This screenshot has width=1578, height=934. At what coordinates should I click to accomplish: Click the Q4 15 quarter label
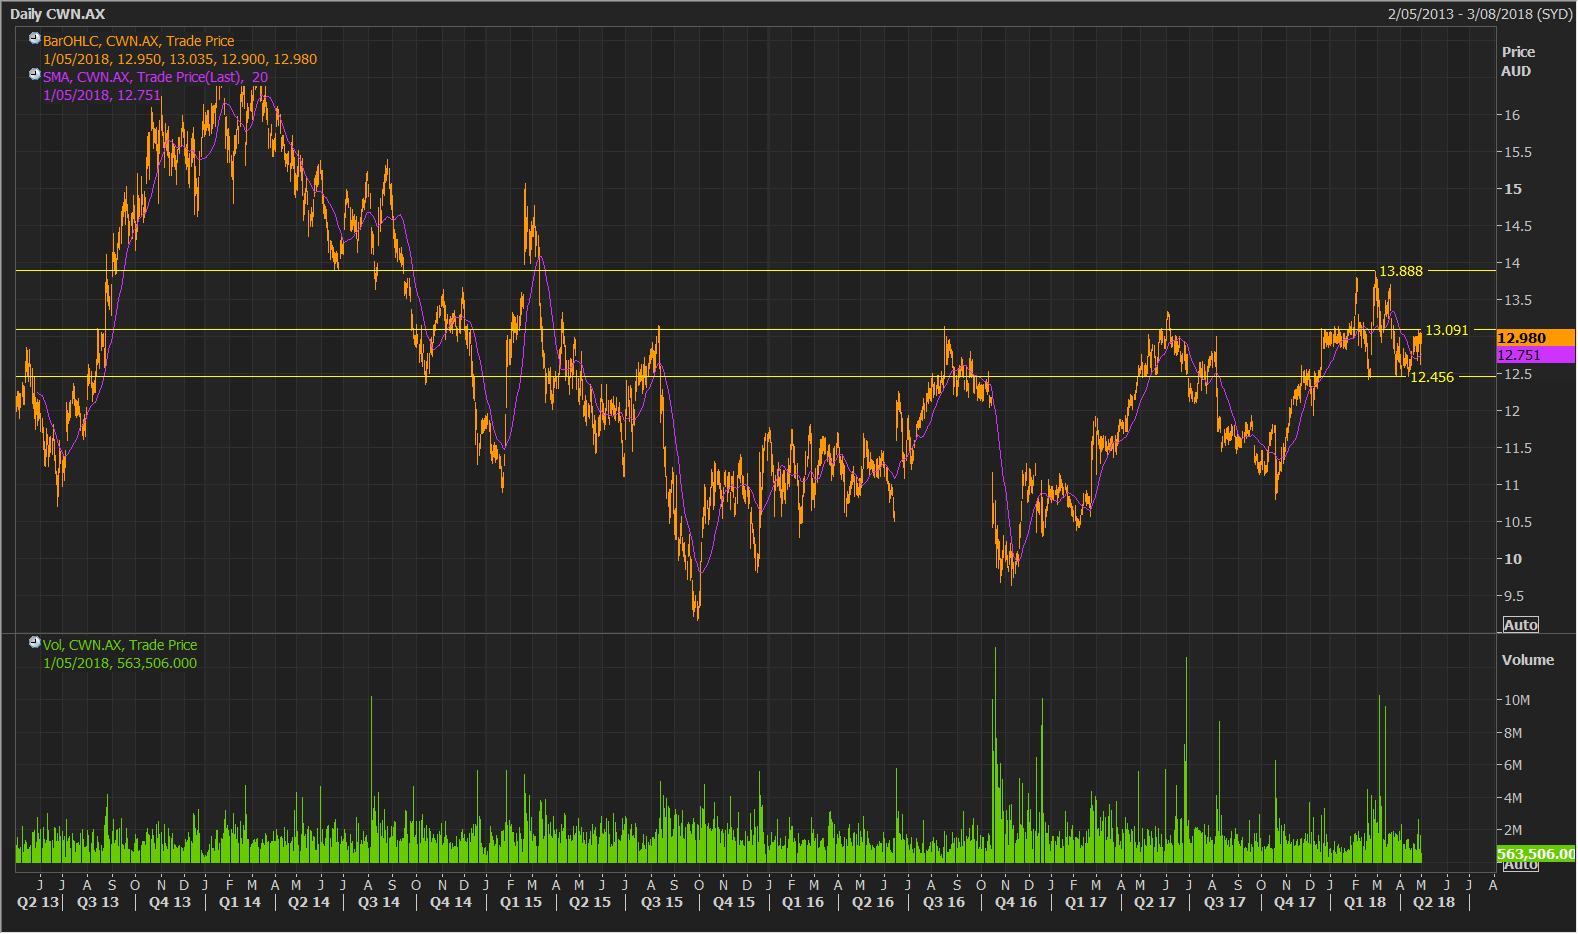[734, 902]
